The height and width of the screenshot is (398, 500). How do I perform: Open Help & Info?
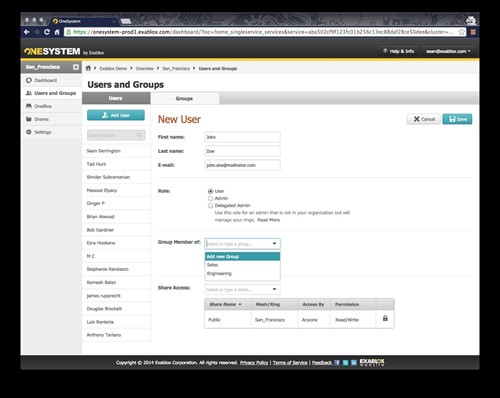tap(399, 51)
